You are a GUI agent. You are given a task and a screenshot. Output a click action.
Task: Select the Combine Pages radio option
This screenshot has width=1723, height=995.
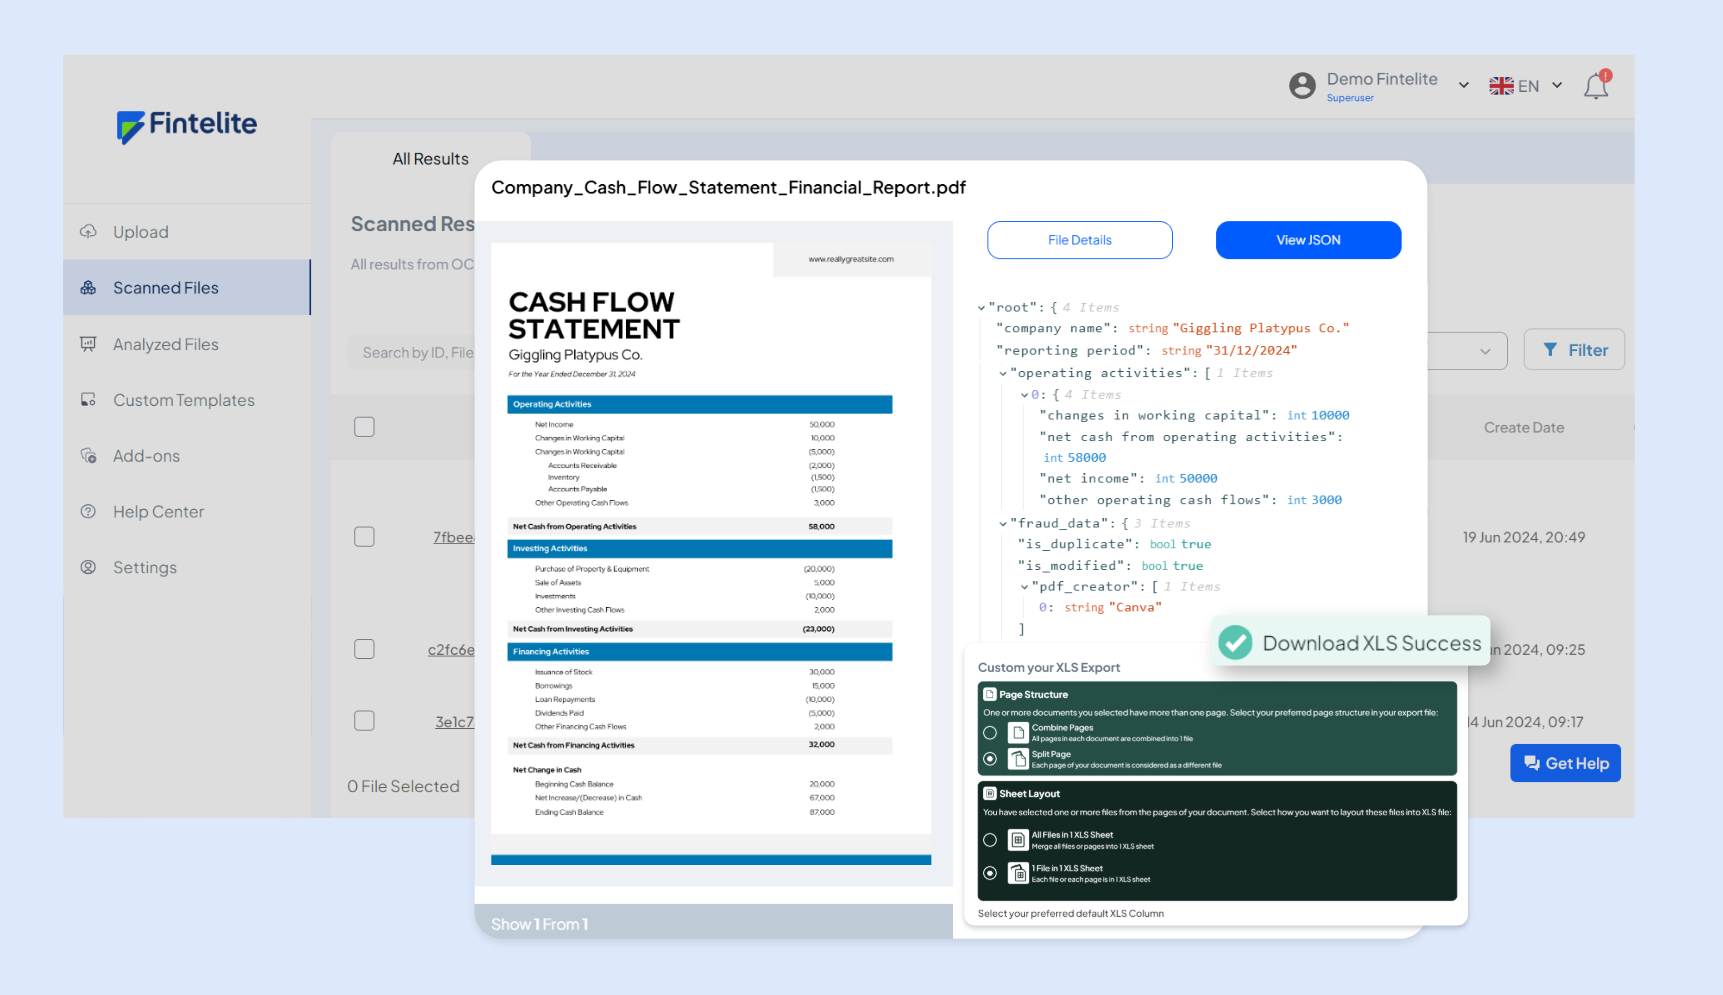990,733
